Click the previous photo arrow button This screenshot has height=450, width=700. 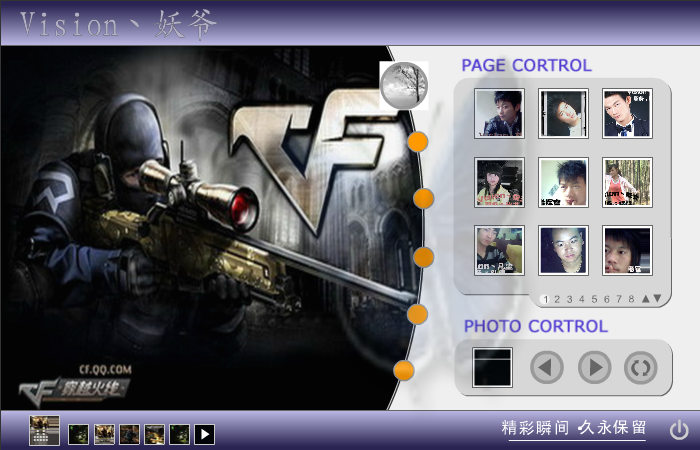tap(547, 367)
